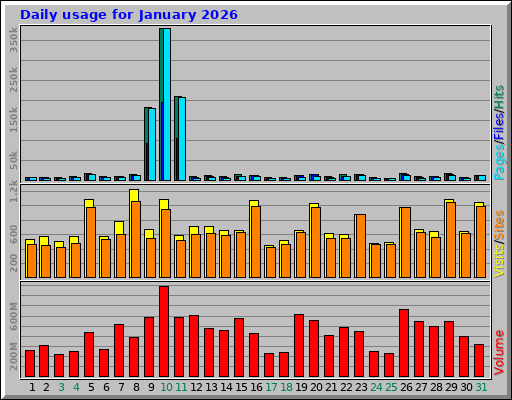This screenshot has height=400, width=512.
Task: Click day label '11' on the x-axis
Action: coord(181,387)
